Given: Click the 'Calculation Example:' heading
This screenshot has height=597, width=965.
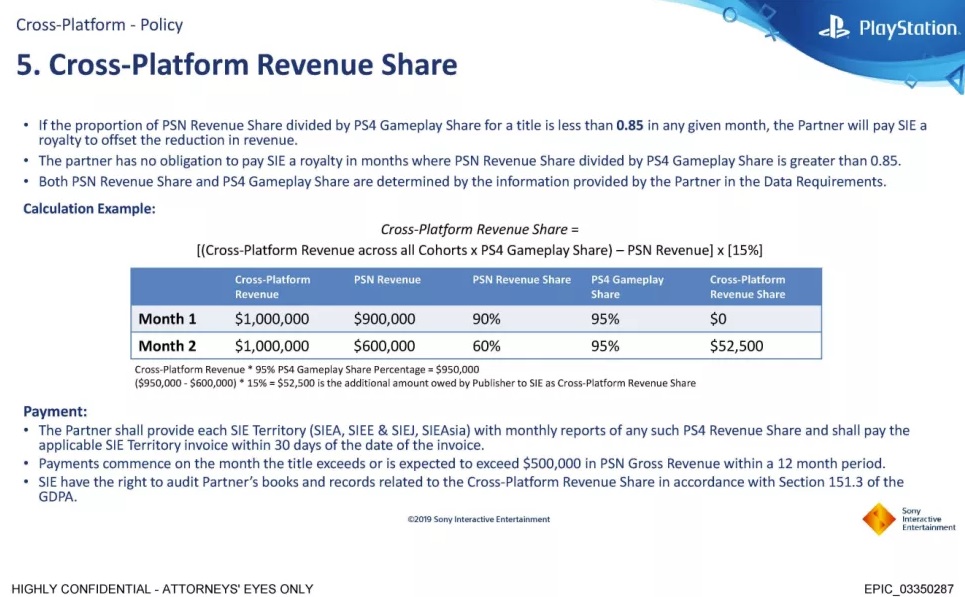Looking at the screenshot, I should (90, 209).
